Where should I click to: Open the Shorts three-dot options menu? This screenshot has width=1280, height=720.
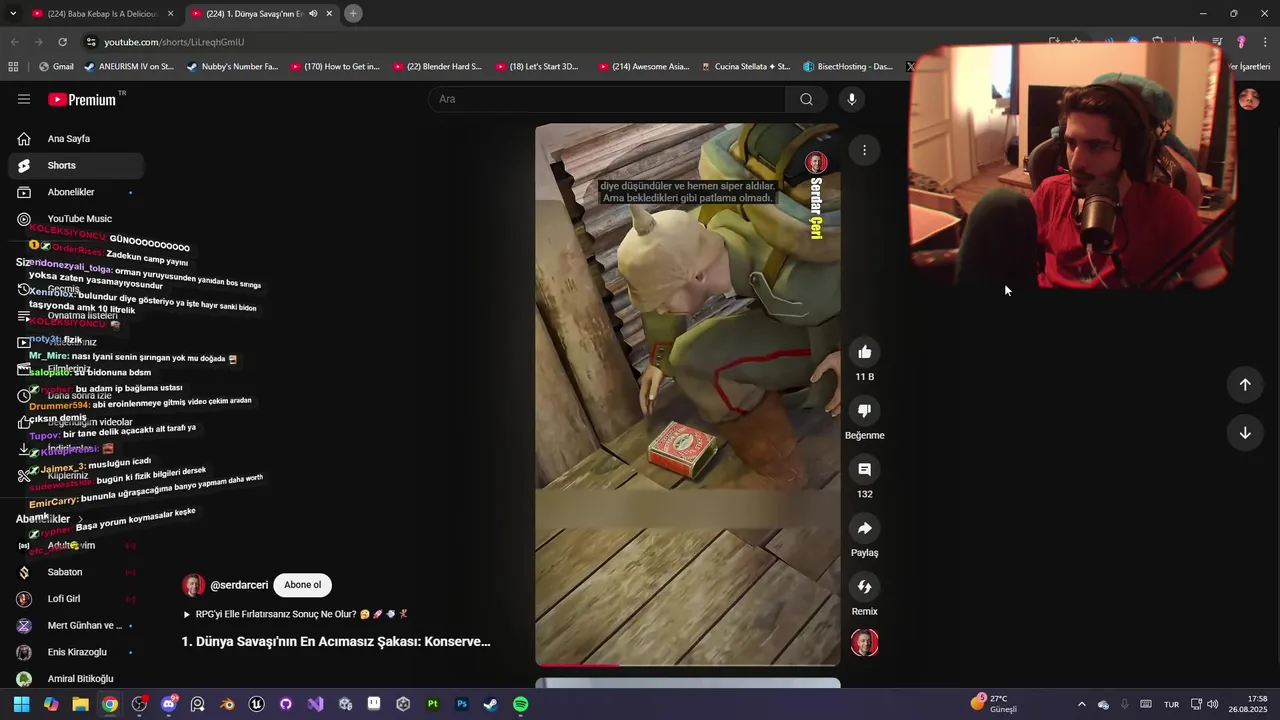(865, 150)
